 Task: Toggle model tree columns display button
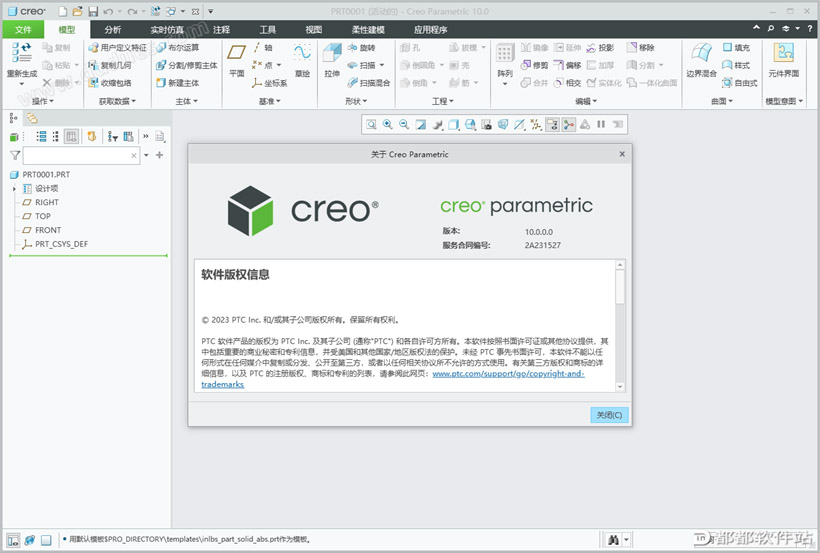(x=71, y=137)
